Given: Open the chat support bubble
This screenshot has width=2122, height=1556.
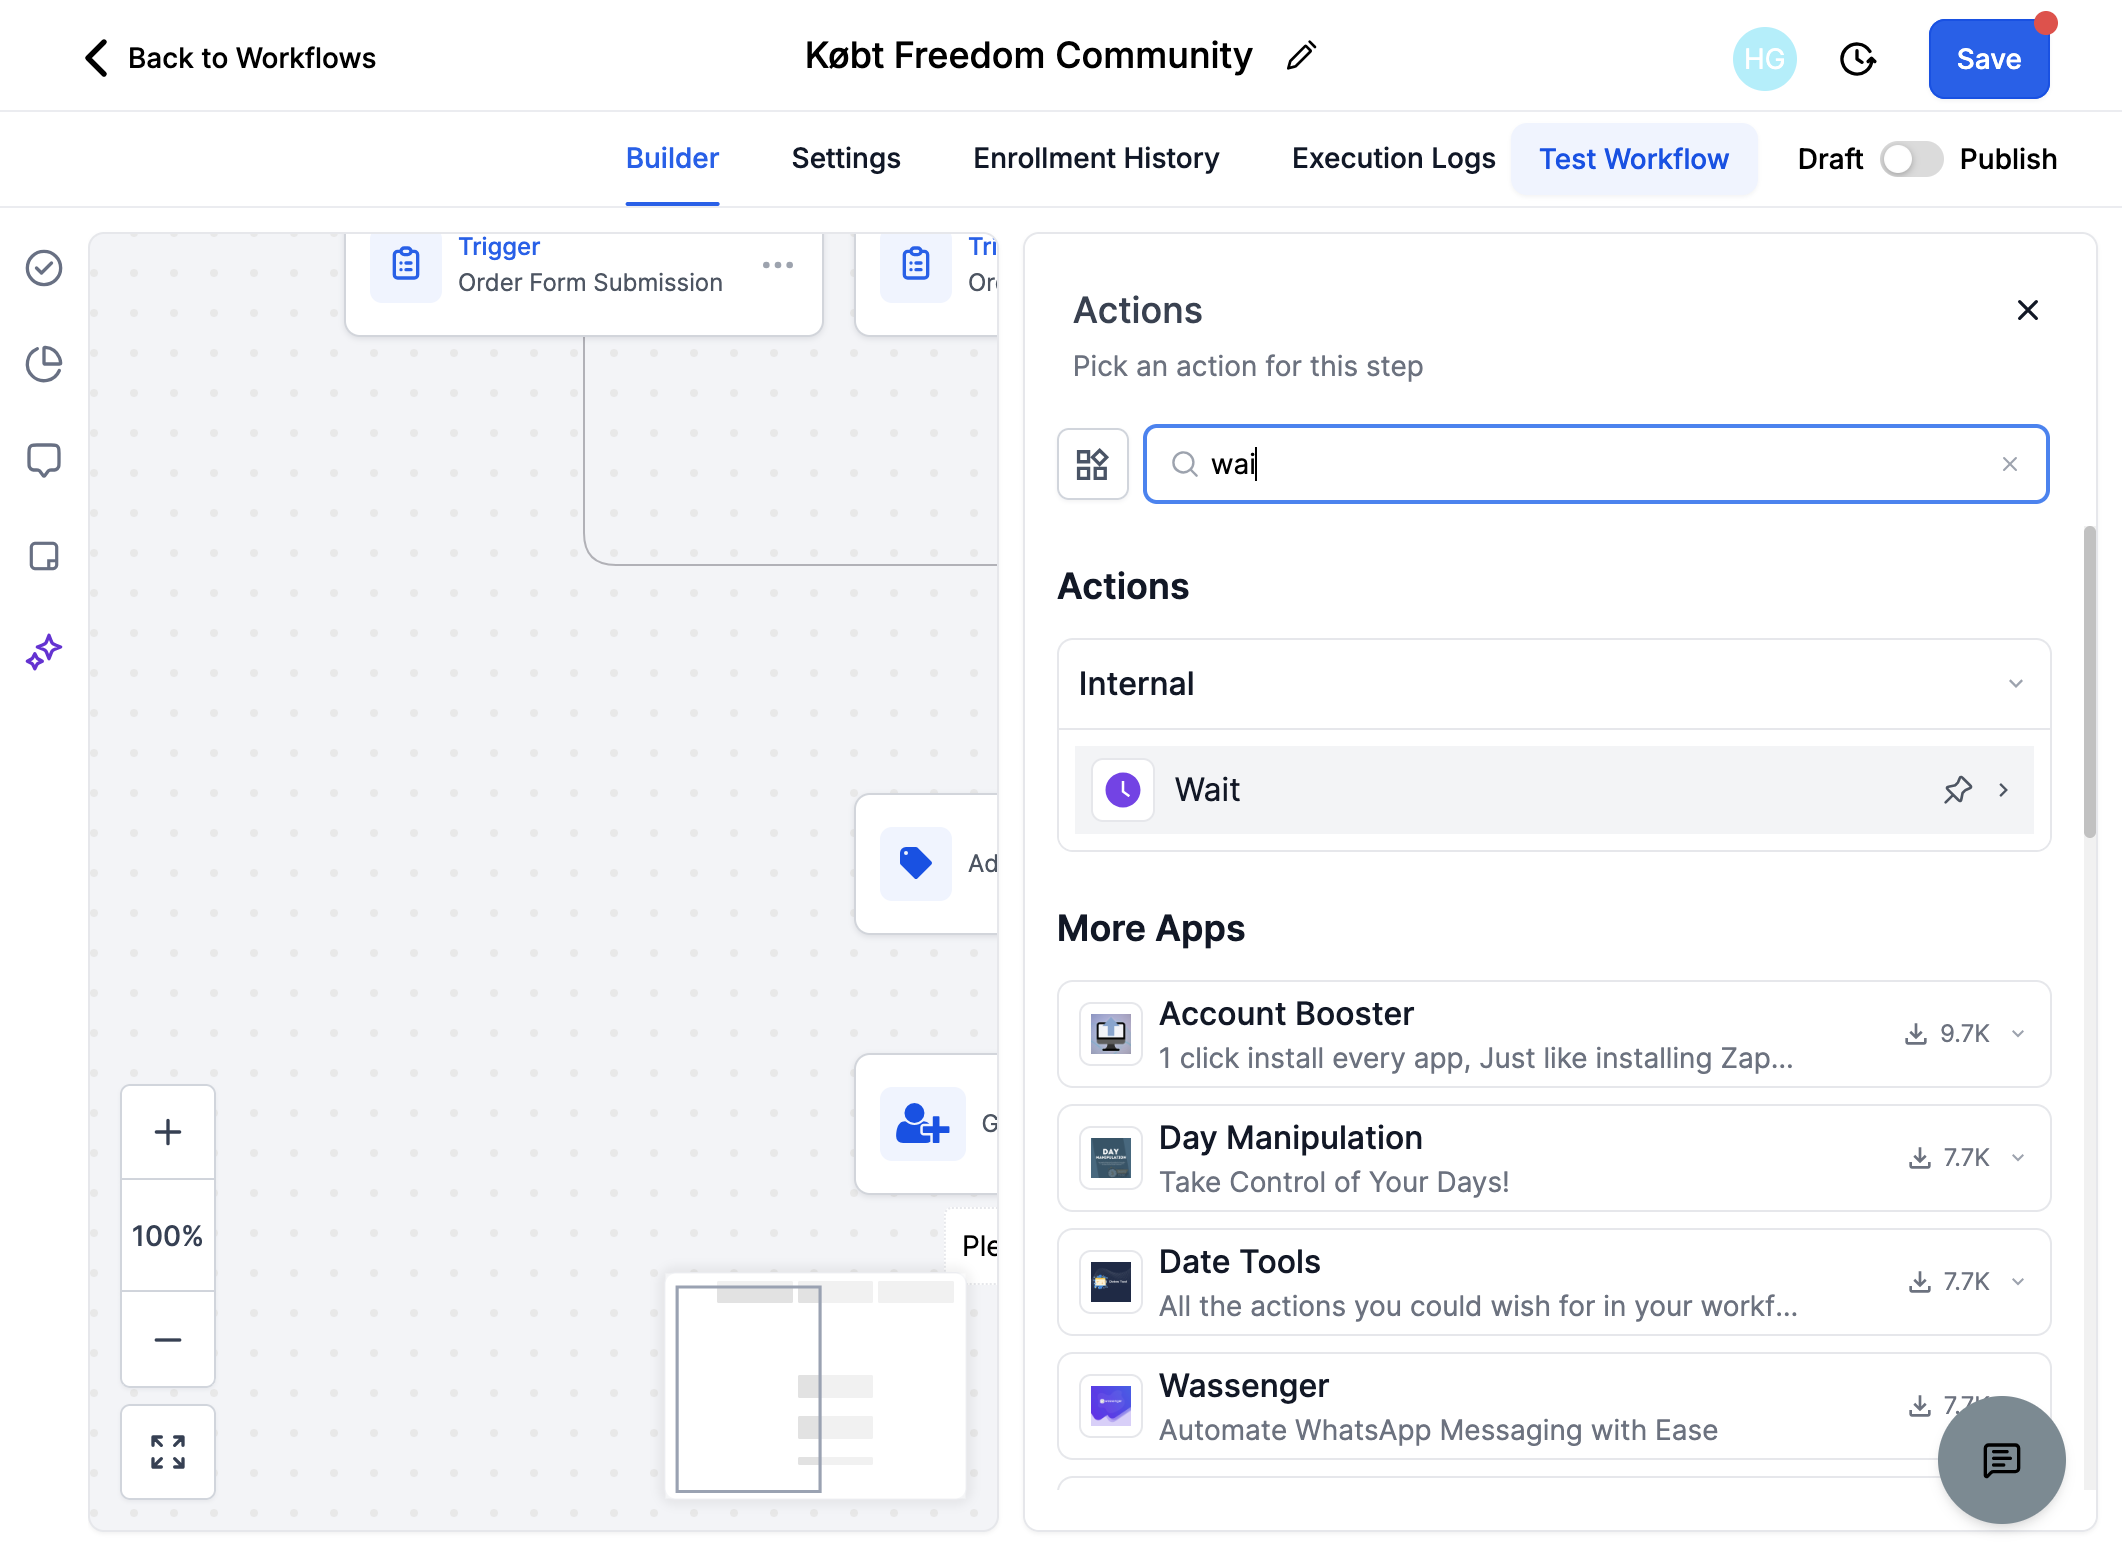Looking at the screenshot, I should click(x=2001, y=1460).
